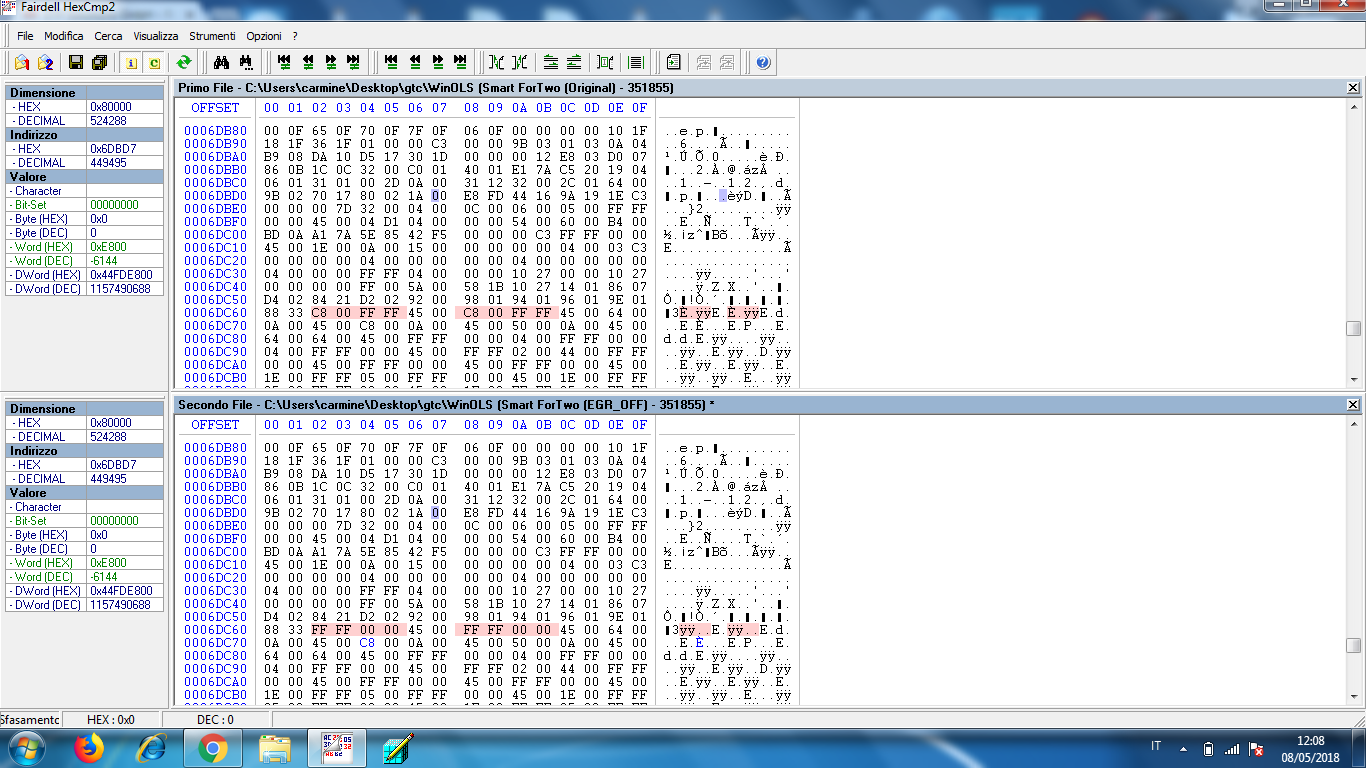
Task: Click the green lines list view icon
Action: pyautogui.click(x=635, y=63)
